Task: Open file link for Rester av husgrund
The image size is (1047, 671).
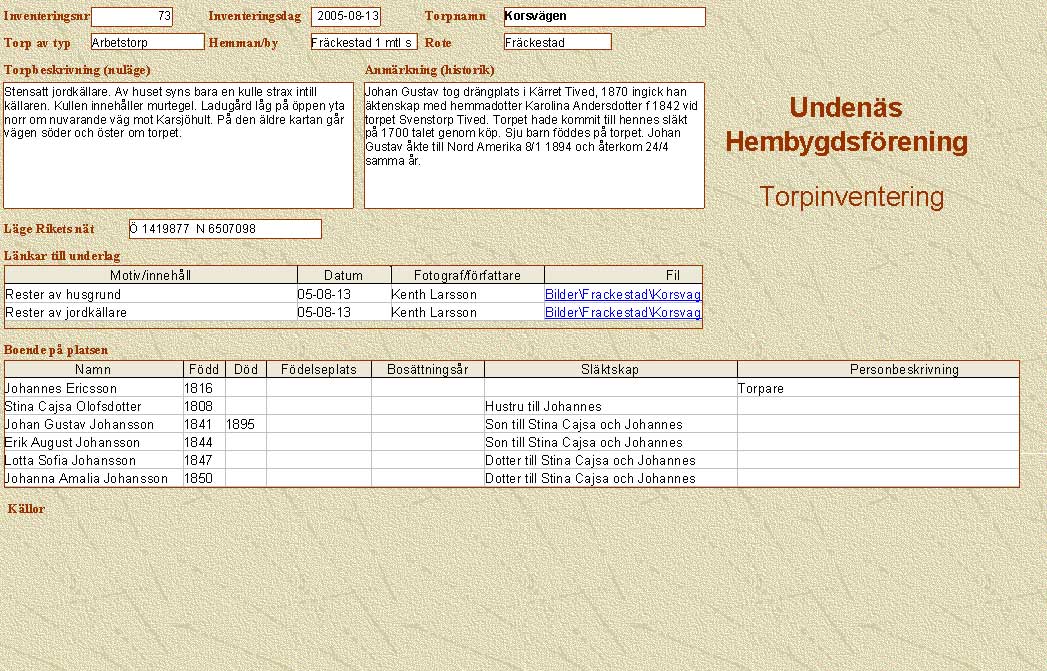Action: [x=622, y=294]
